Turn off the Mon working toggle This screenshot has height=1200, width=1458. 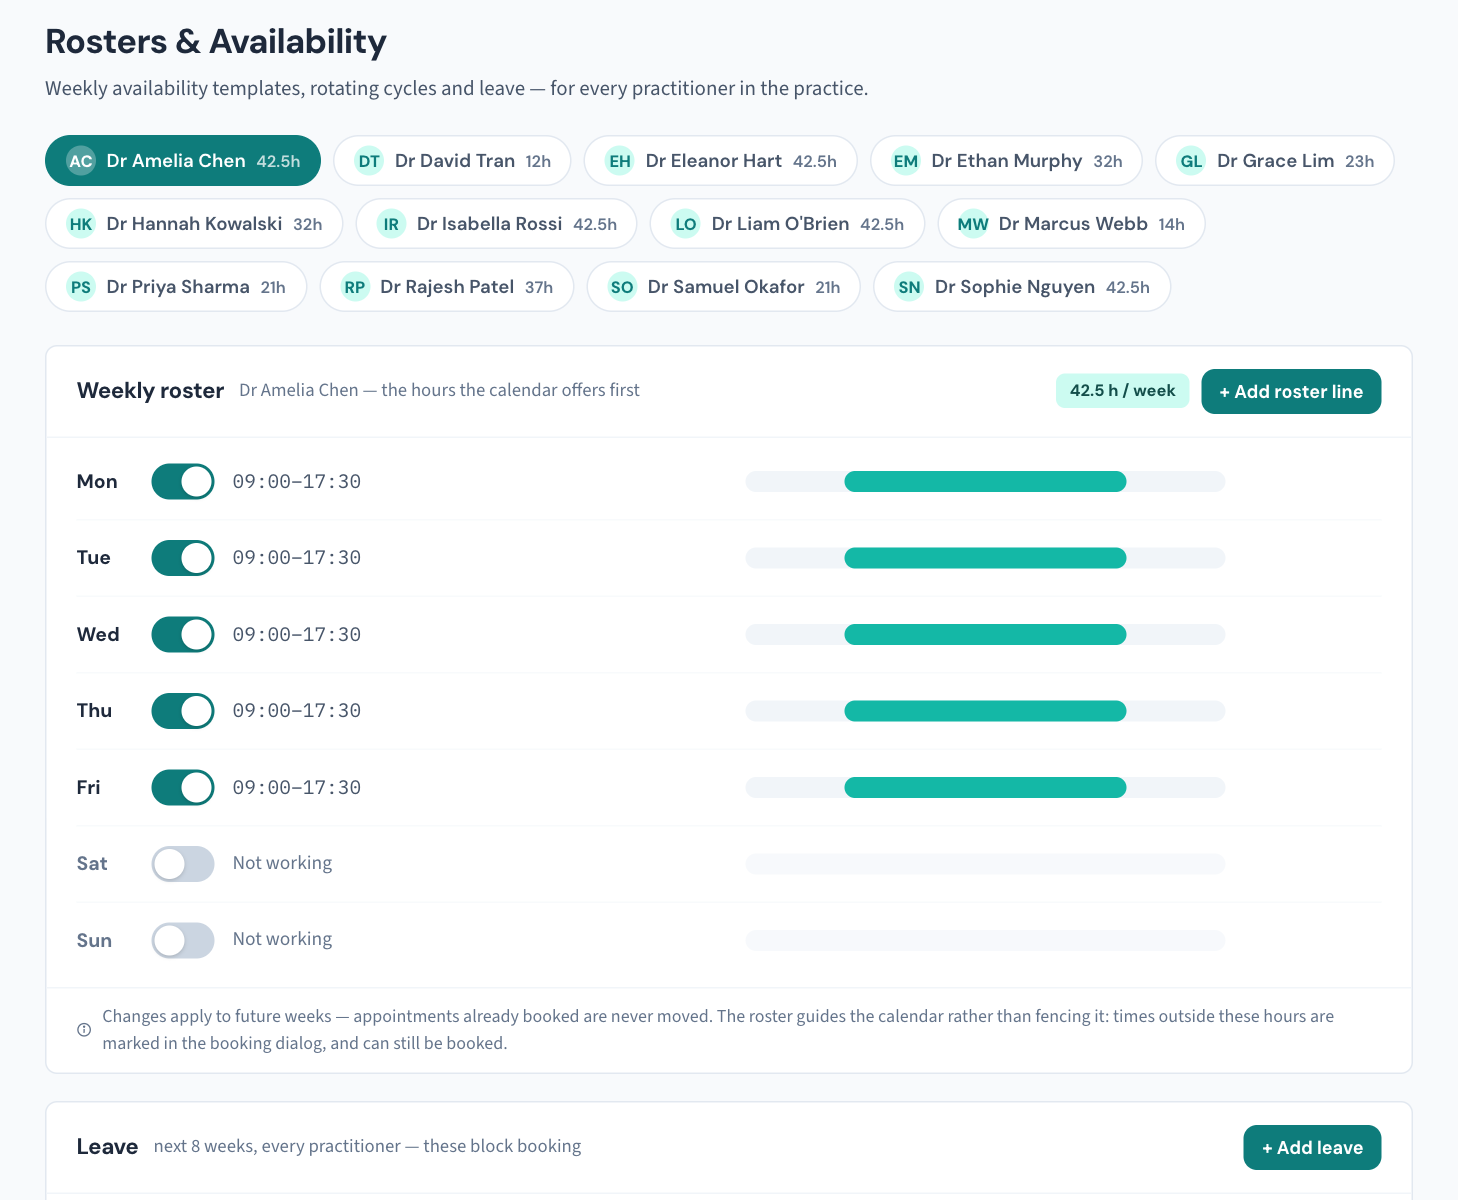(x=183, y=482)
